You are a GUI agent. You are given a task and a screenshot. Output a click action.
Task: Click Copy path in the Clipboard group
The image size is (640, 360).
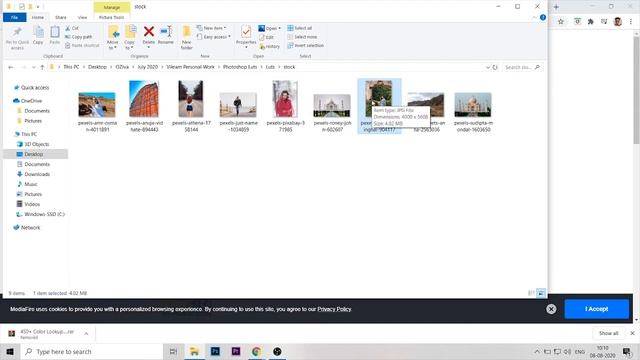tap(78, 37)
